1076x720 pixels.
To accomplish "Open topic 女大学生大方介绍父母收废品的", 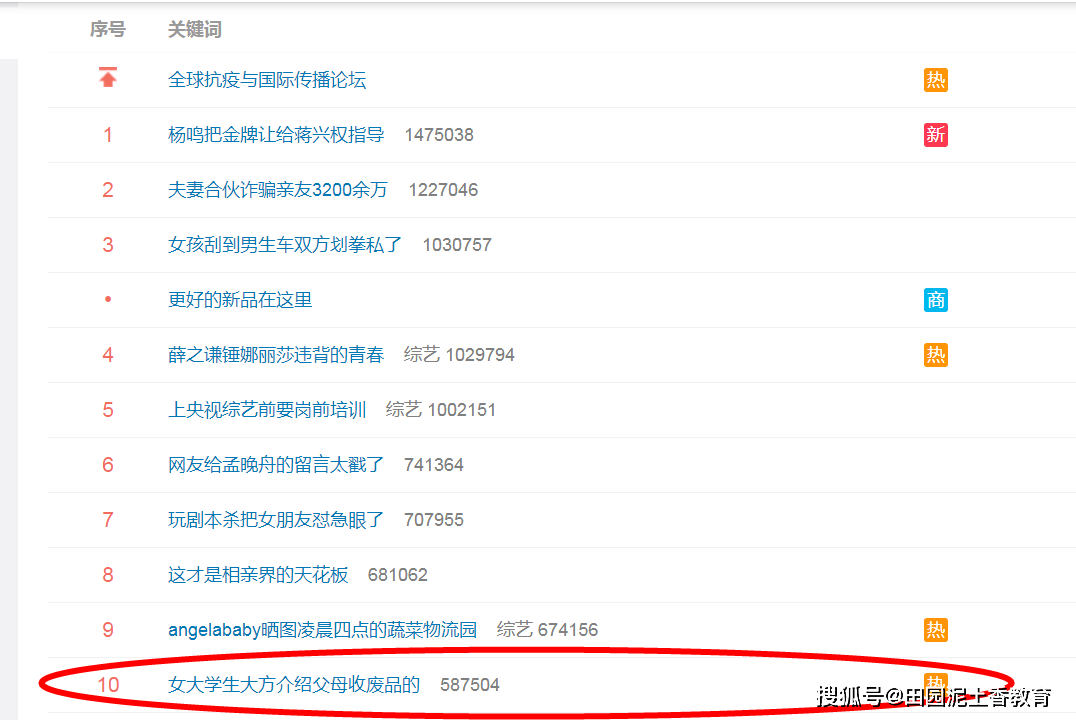I will pos(294,684).
